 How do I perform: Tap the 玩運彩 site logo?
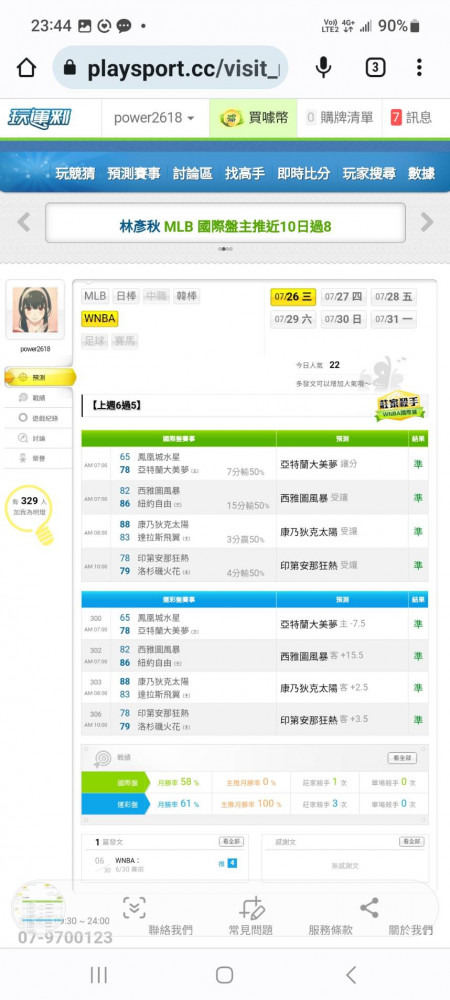[40, 118]
